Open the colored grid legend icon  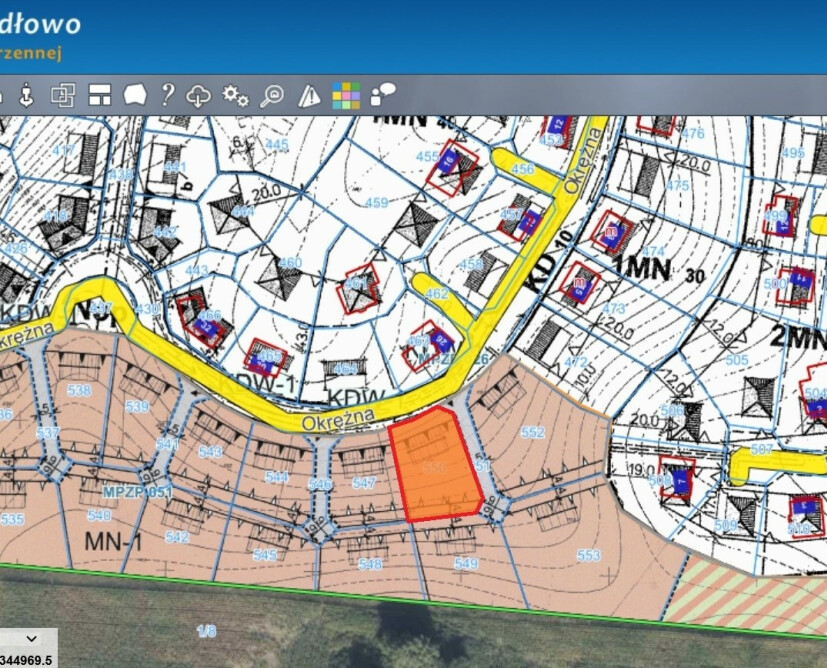tap(346, 96)
